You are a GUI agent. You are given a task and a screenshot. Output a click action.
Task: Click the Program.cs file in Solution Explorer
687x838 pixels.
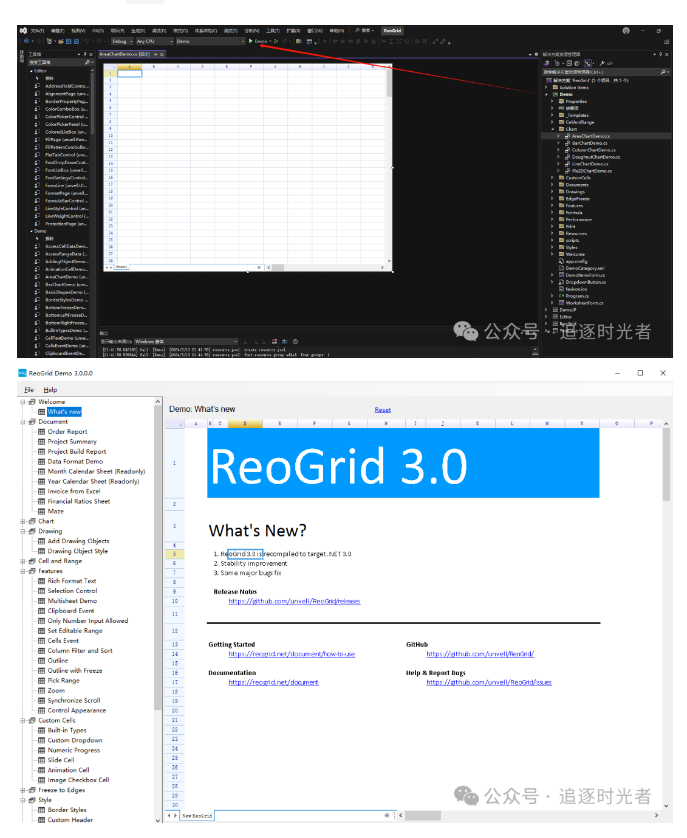tap(577, 296)
